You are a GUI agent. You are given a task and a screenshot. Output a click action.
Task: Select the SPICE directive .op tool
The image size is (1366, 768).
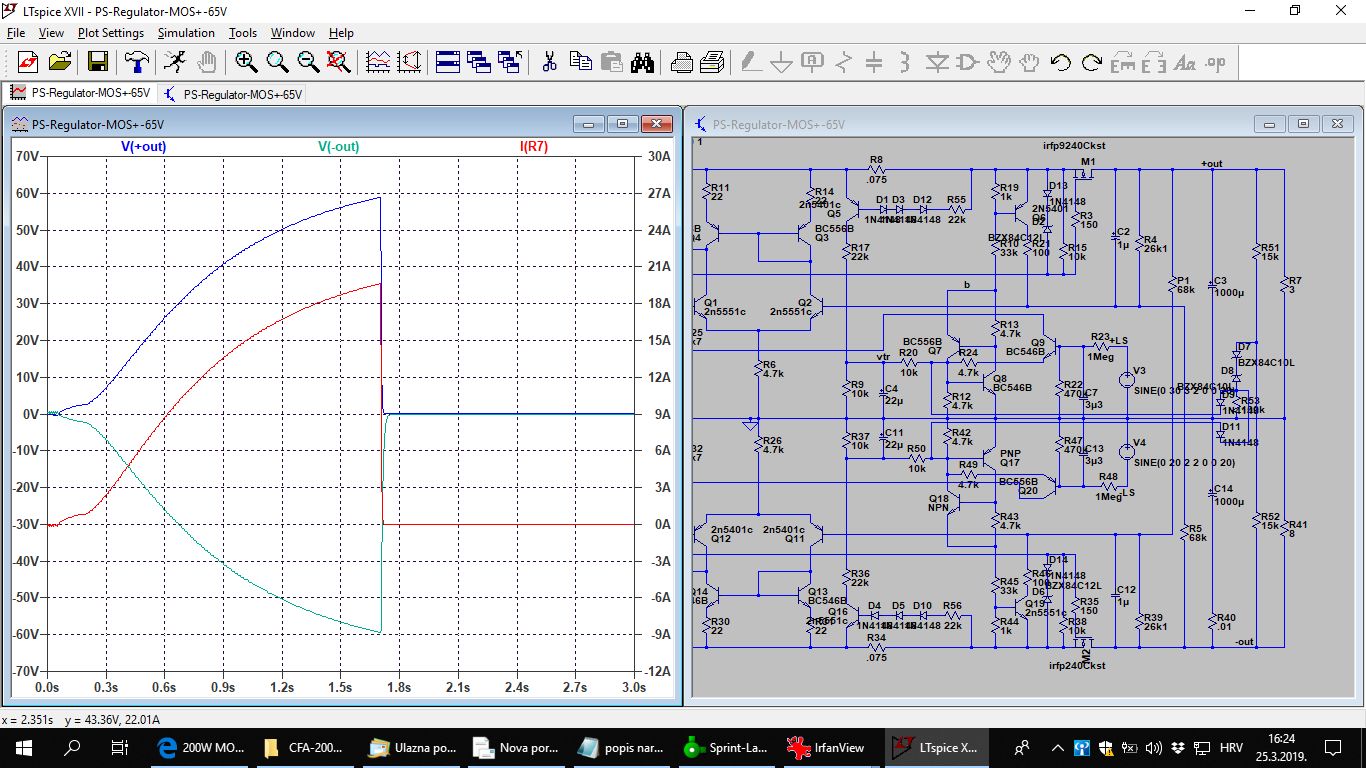click(1215, 62)
